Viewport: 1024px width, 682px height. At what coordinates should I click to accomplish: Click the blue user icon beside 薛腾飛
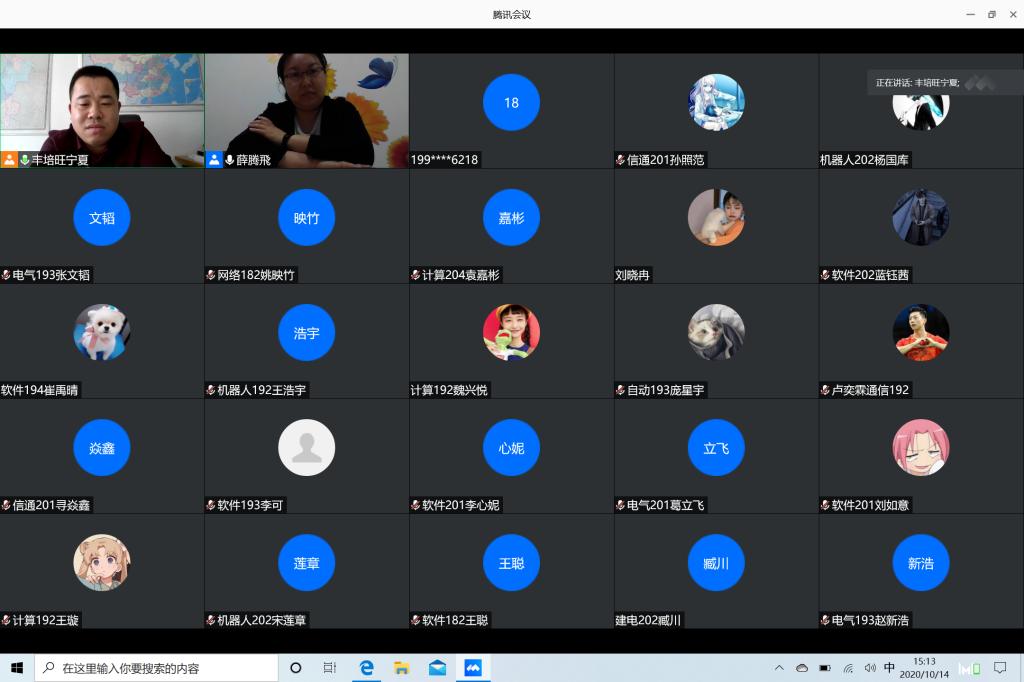214,160
